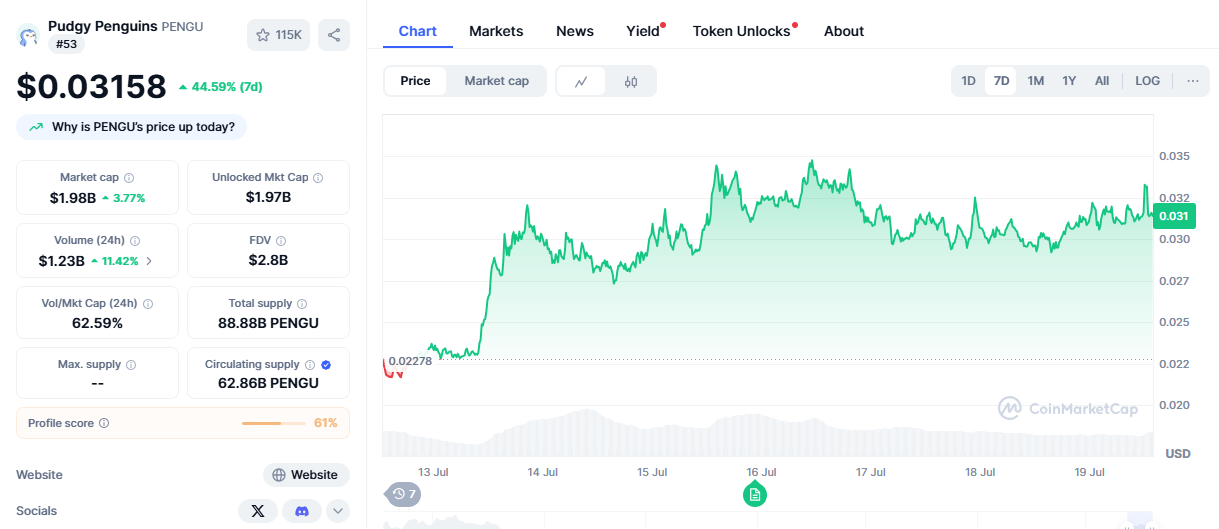Screen dimensions: 1219x529
Task: Set chart range to 7D
Action: pyautogui.click(x=1001, y=81)
